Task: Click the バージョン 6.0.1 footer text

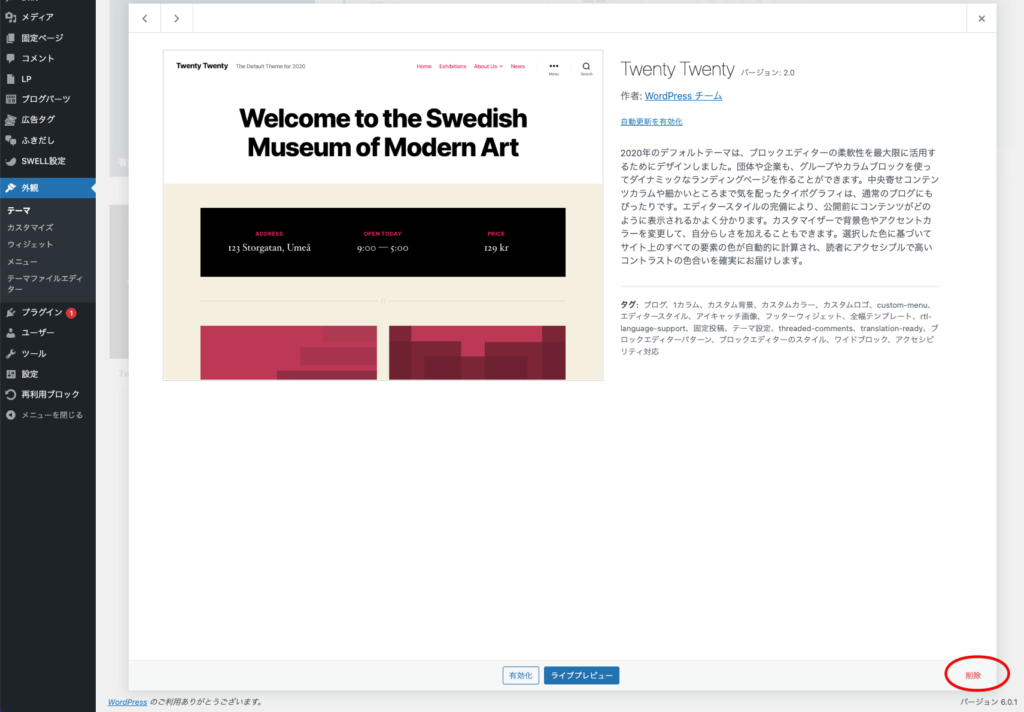Action: click(988, 702)
